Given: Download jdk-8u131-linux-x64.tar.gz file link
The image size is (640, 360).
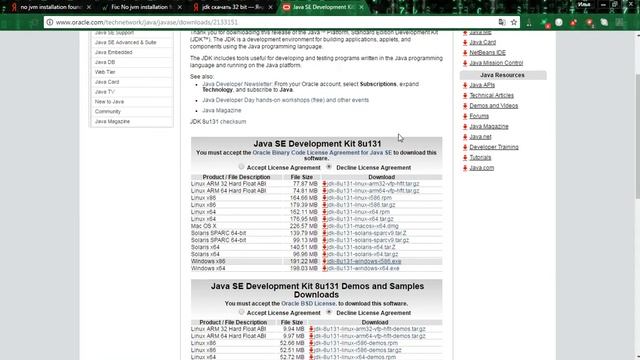Looking at the screenshot, I should 360,219.
